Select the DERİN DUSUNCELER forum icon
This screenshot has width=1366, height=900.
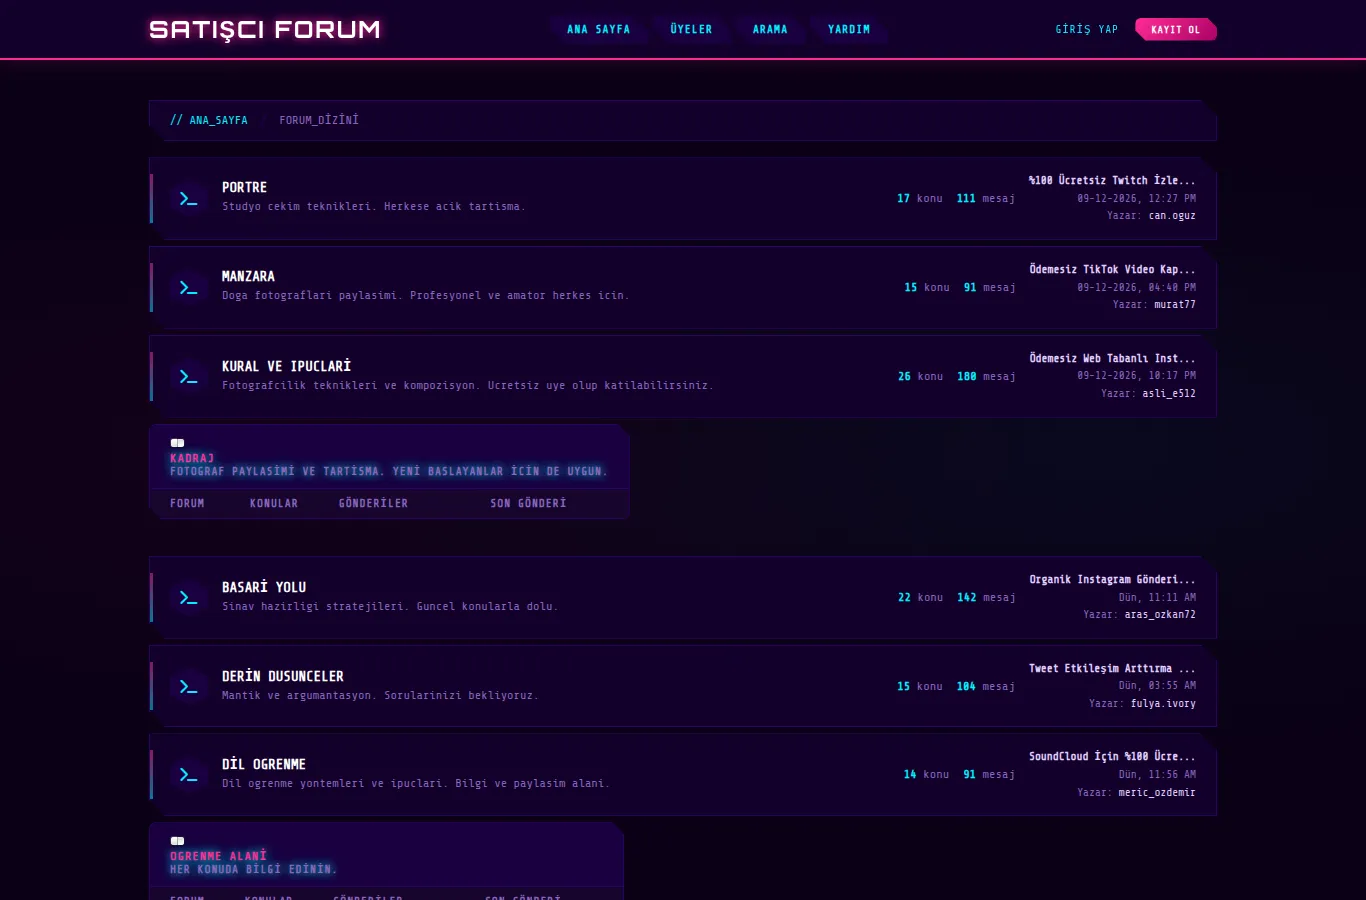tap(188, 686)
